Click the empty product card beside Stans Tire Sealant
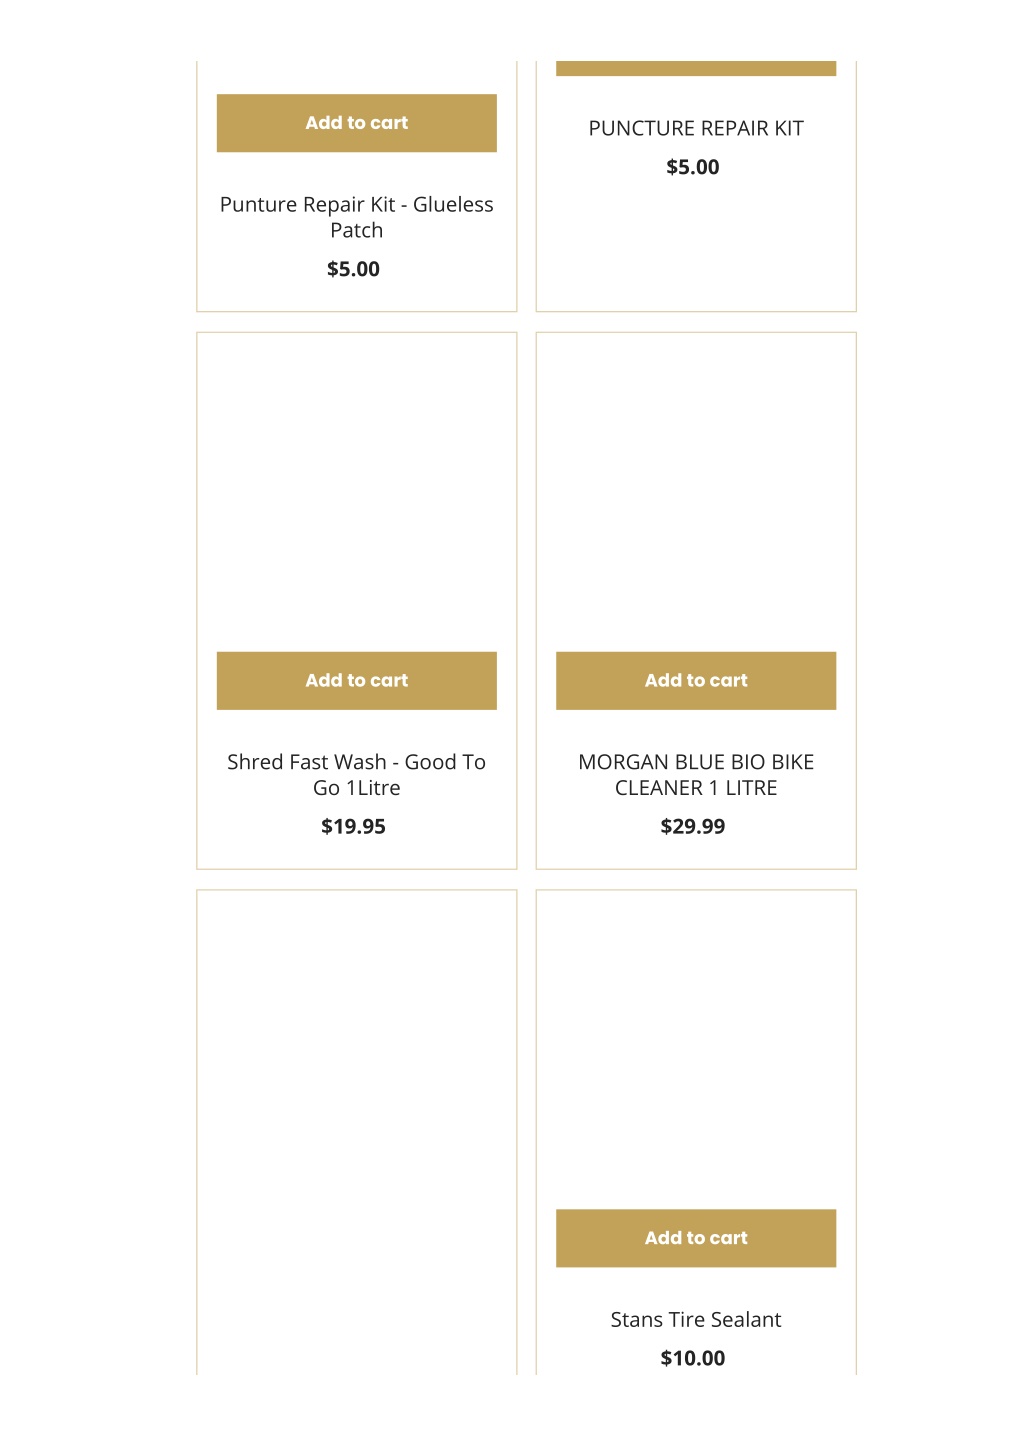The height and width of the screenshot is (1449, 1024). (356, 1132)
